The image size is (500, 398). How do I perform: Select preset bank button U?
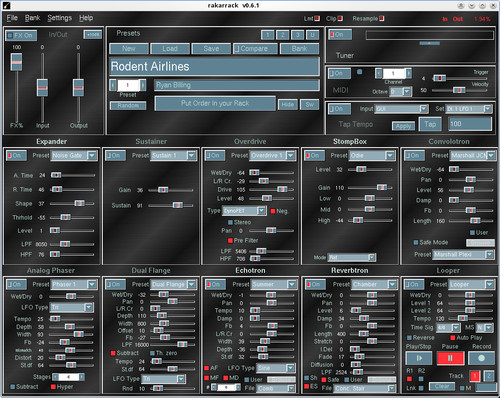click(x=312, y=35)
